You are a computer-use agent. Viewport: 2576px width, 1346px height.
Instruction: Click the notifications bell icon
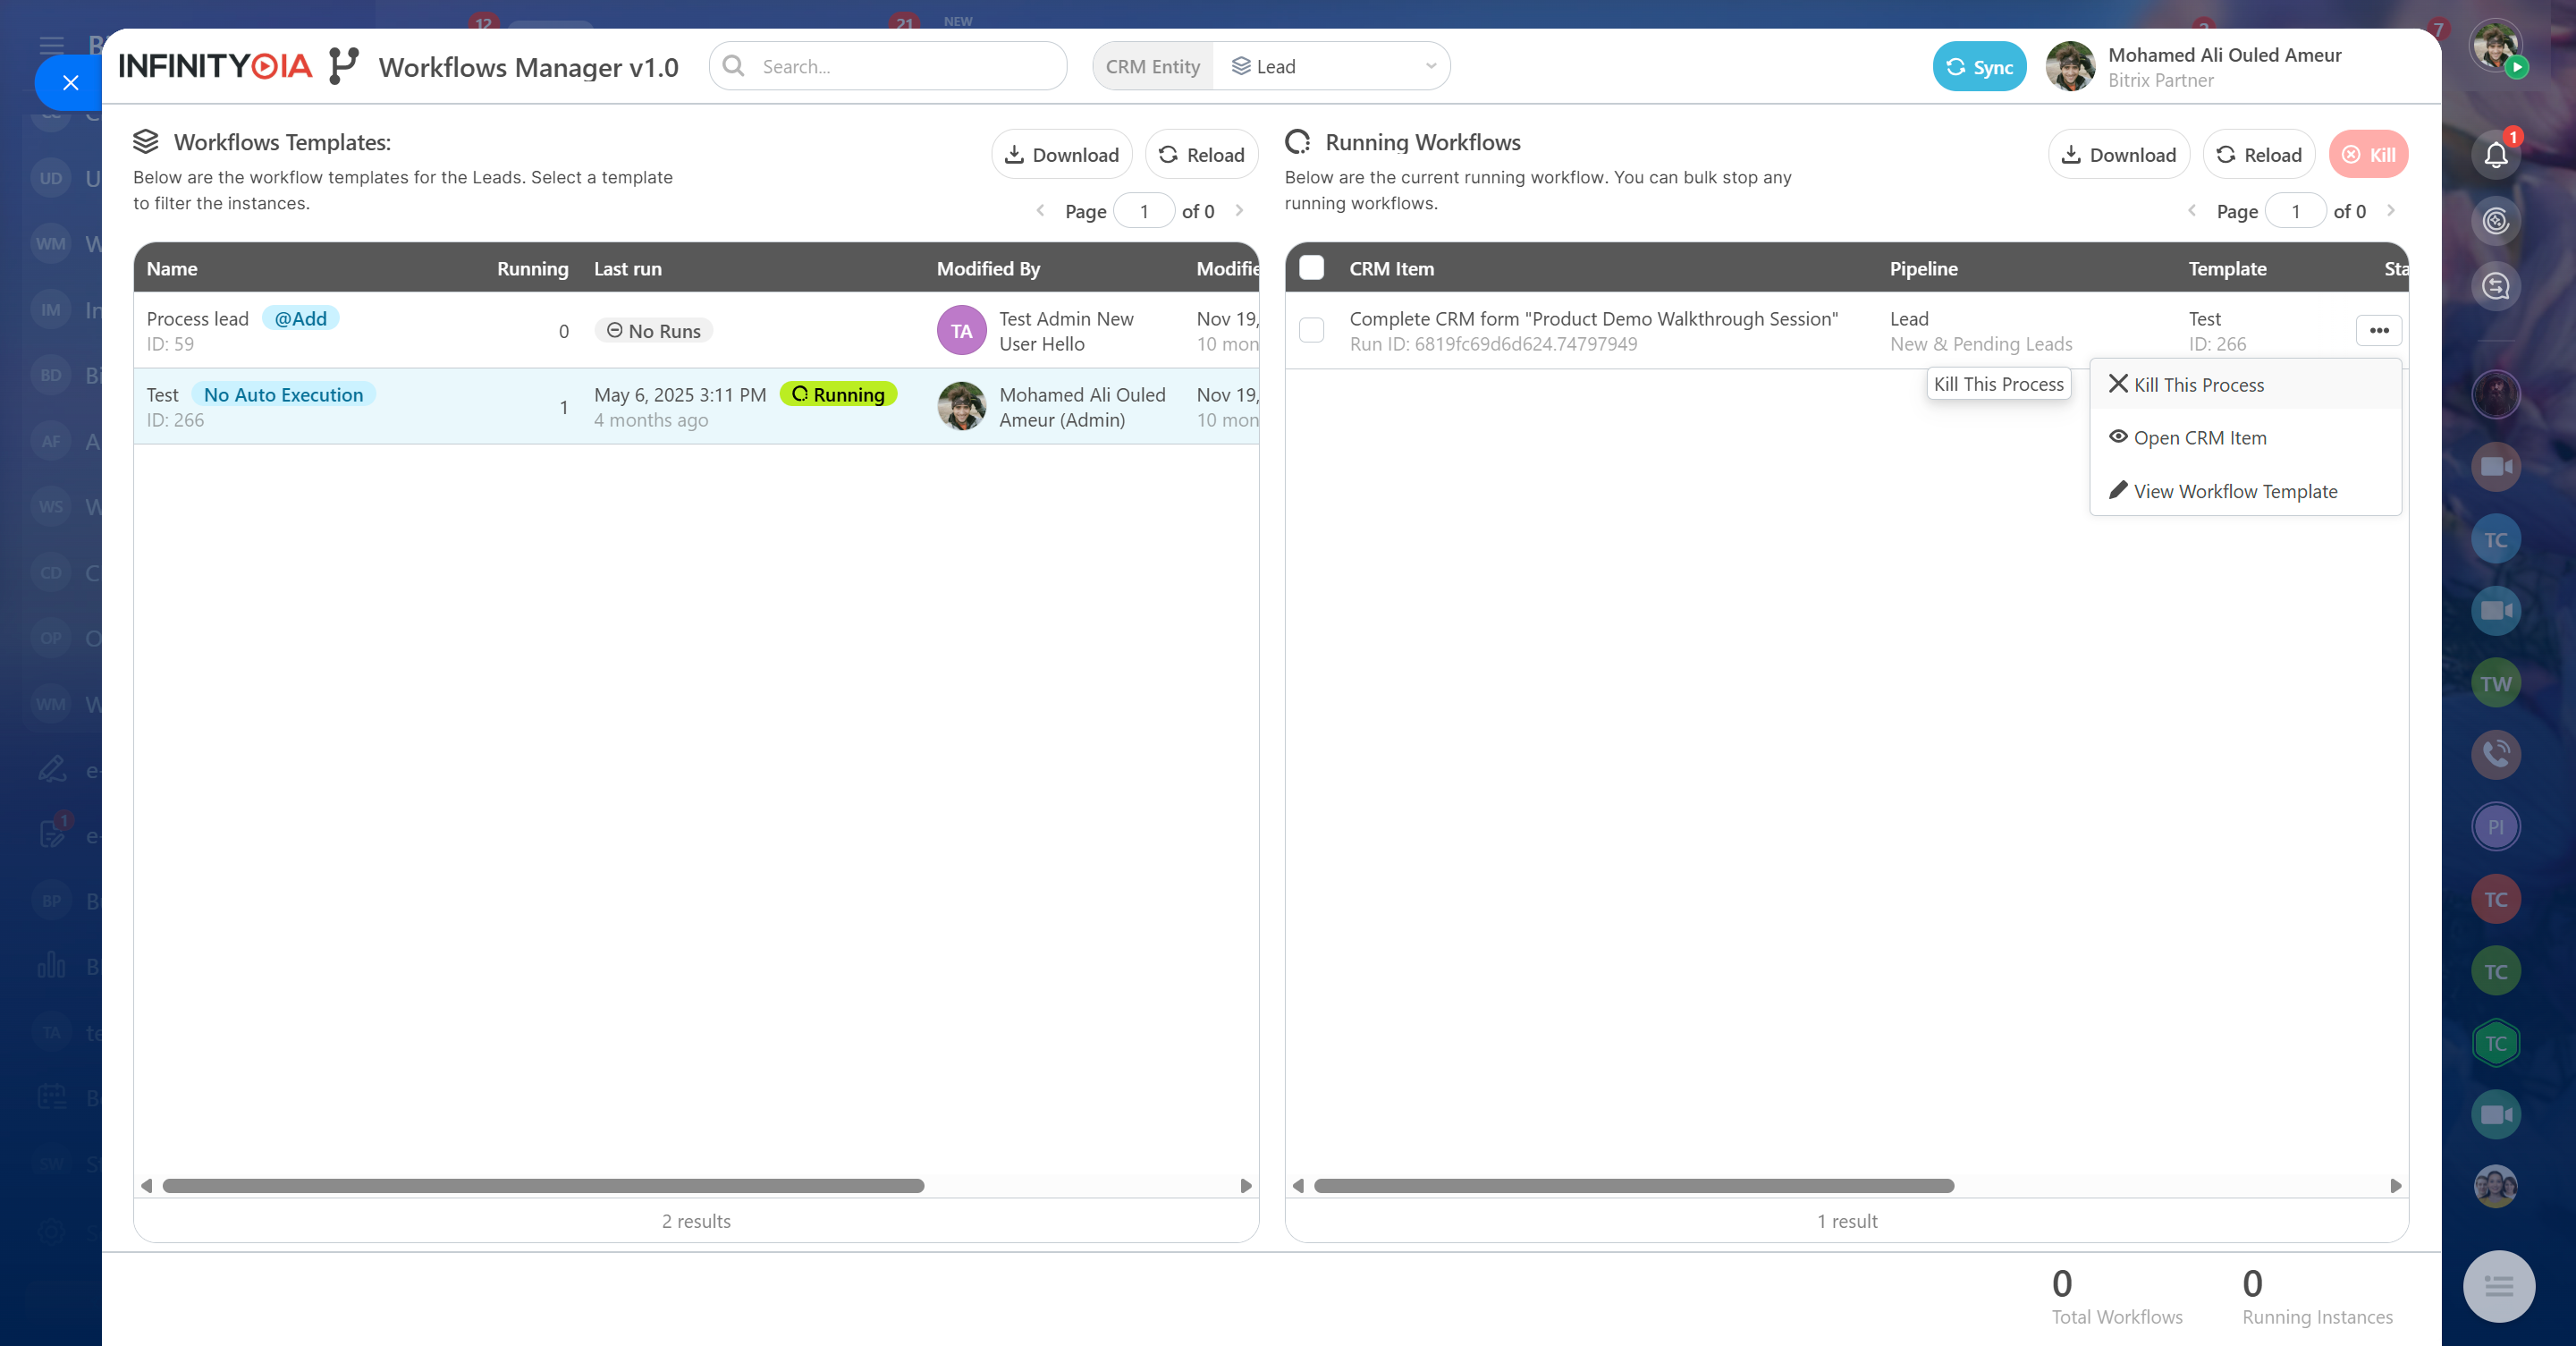[2495, 155]
